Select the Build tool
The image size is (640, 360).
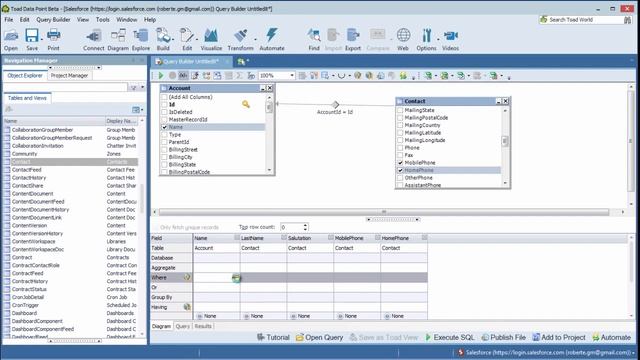pos(163,40)
